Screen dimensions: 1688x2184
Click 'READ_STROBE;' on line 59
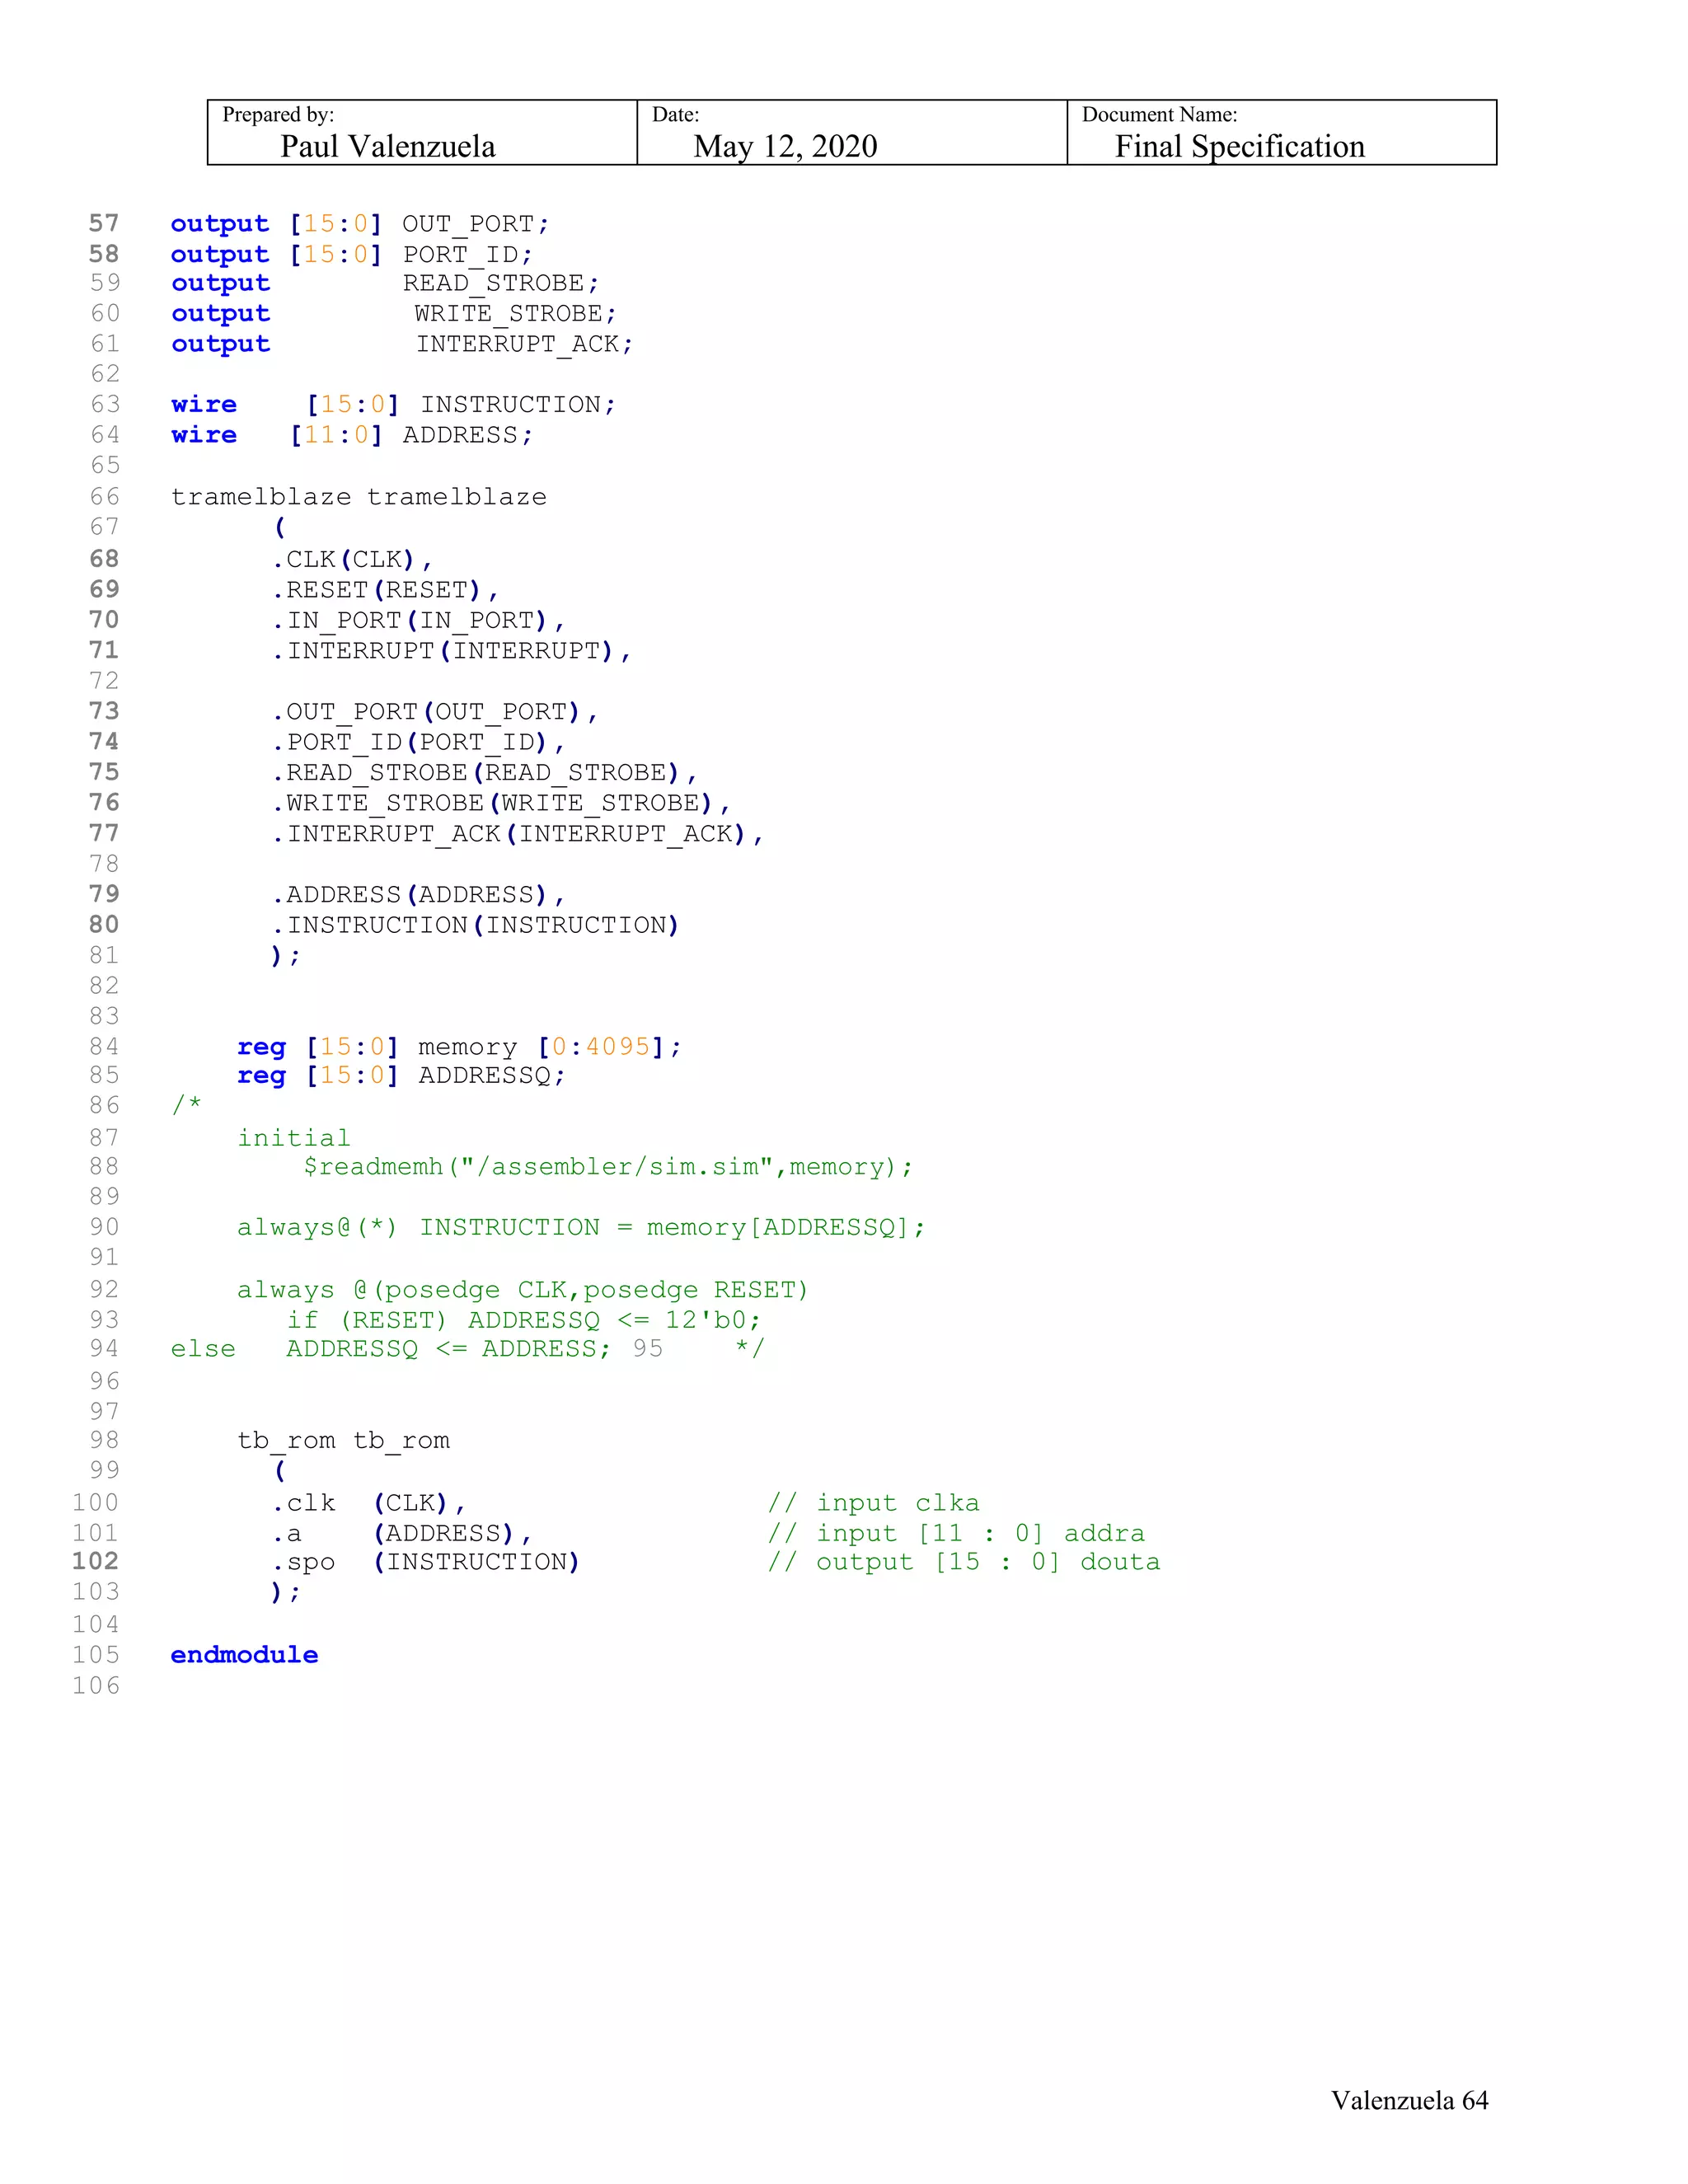click(x=501, y=284)
